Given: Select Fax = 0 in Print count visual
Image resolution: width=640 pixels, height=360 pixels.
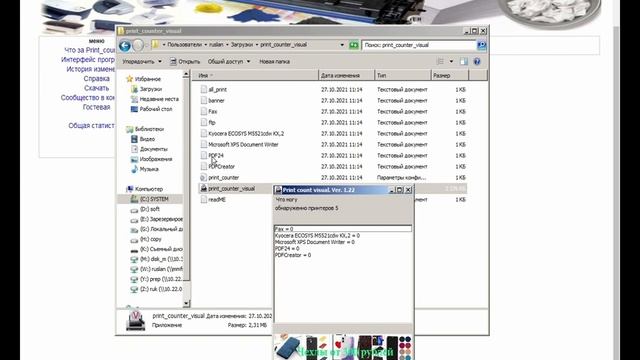Looking at the screenshot, I should pyautogui.click(x=342, y=229).
